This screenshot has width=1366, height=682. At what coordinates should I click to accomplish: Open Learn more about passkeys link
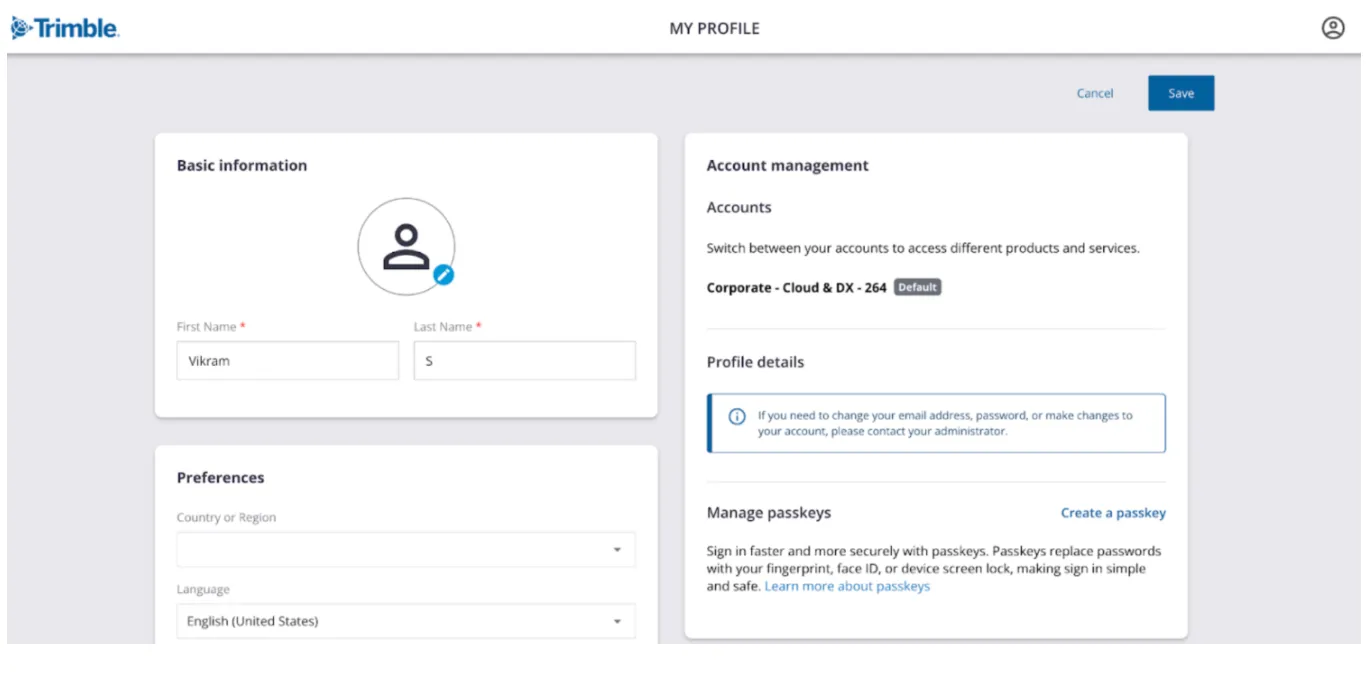click(x=847, y=586)
